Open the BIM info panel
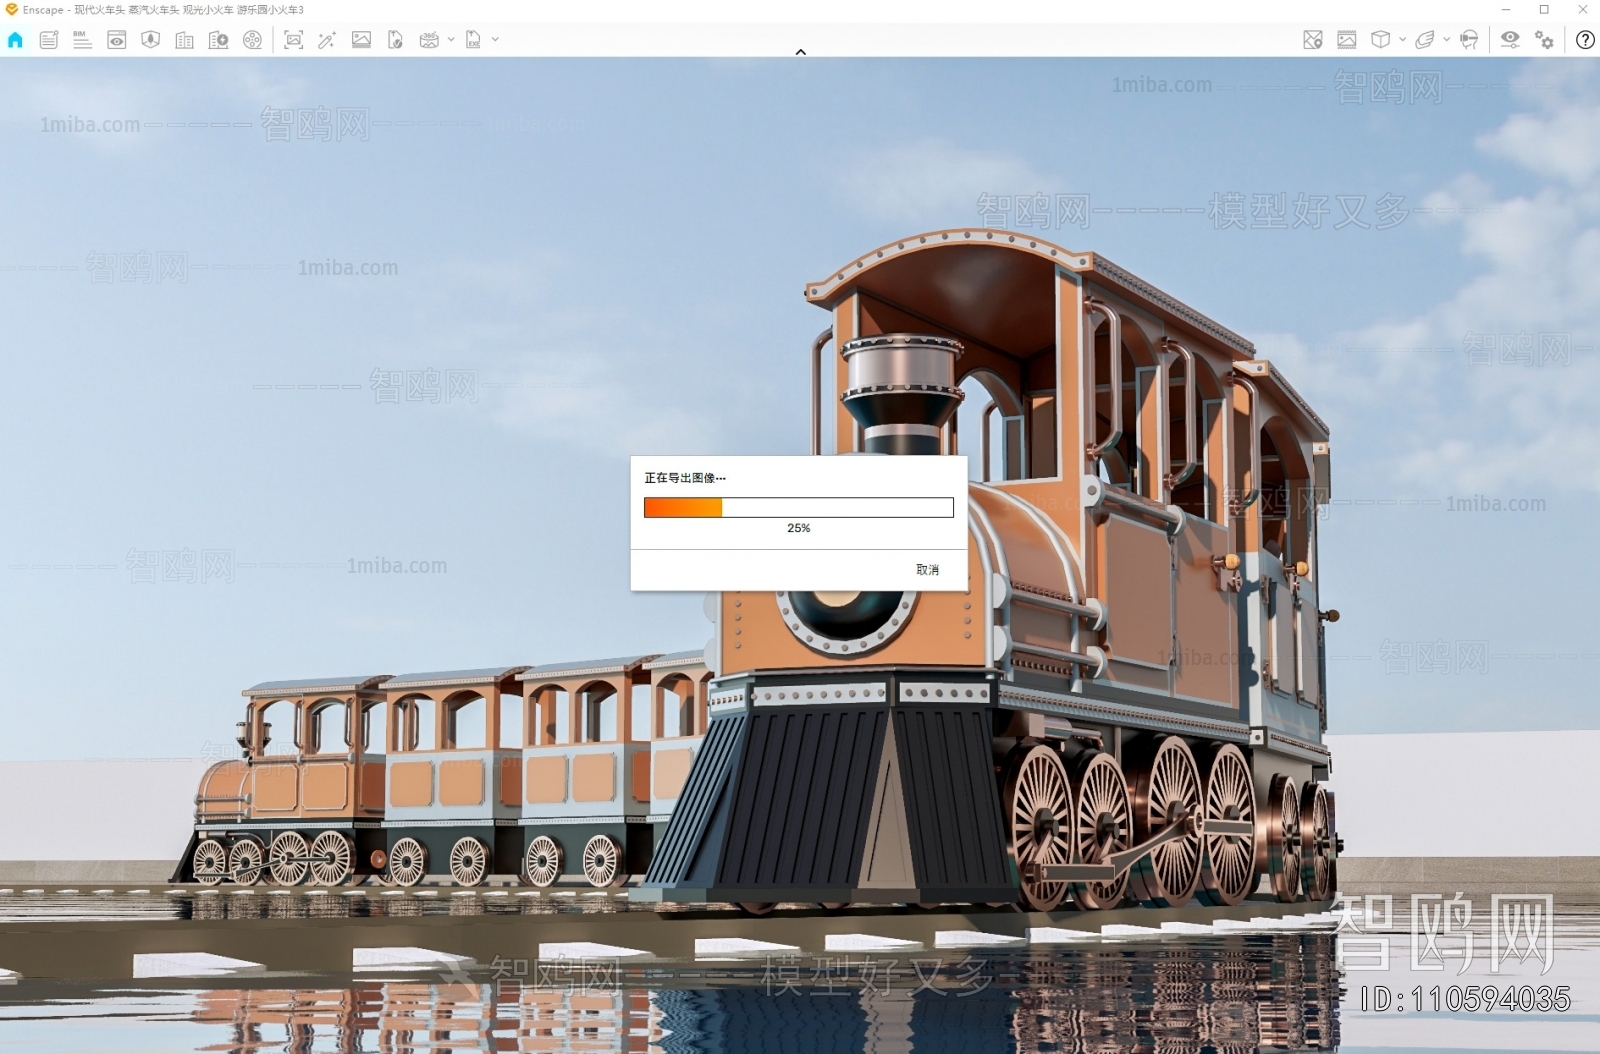This screenshot has width=1600, height=1054. [82, 40]
